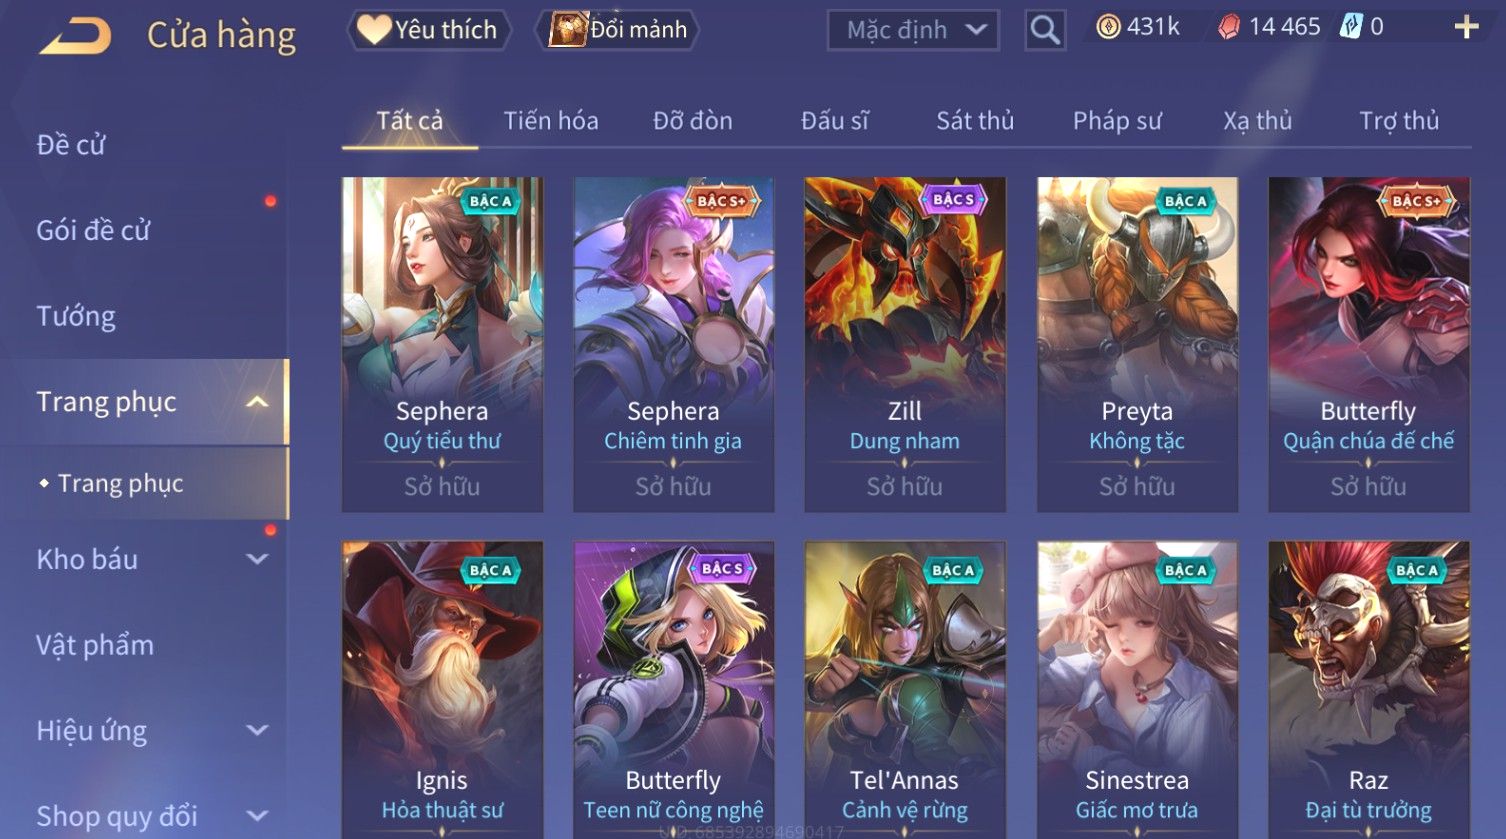
Task: Switch to the Pháp sư tab
Action: (1117, 121)
